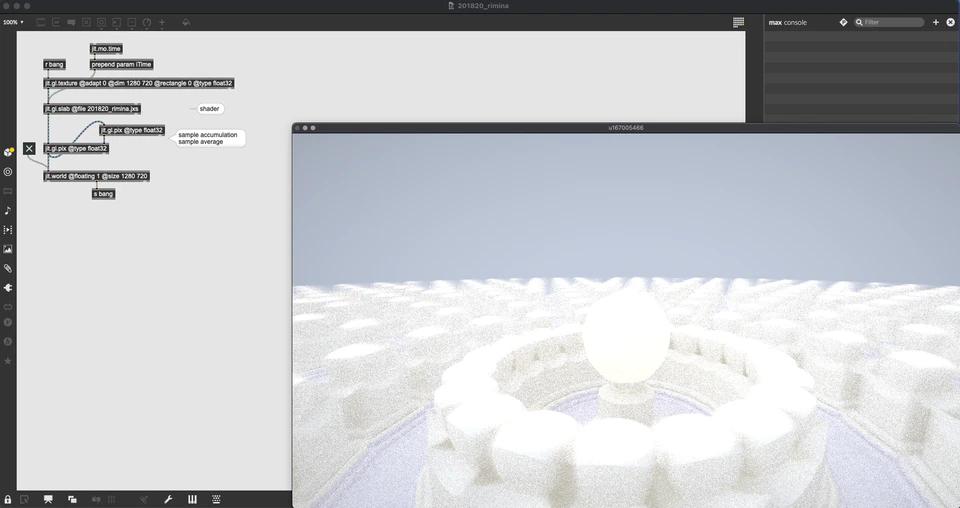
Task: Toggle the sidebar list view icon
Action: [x=738, y=22]
